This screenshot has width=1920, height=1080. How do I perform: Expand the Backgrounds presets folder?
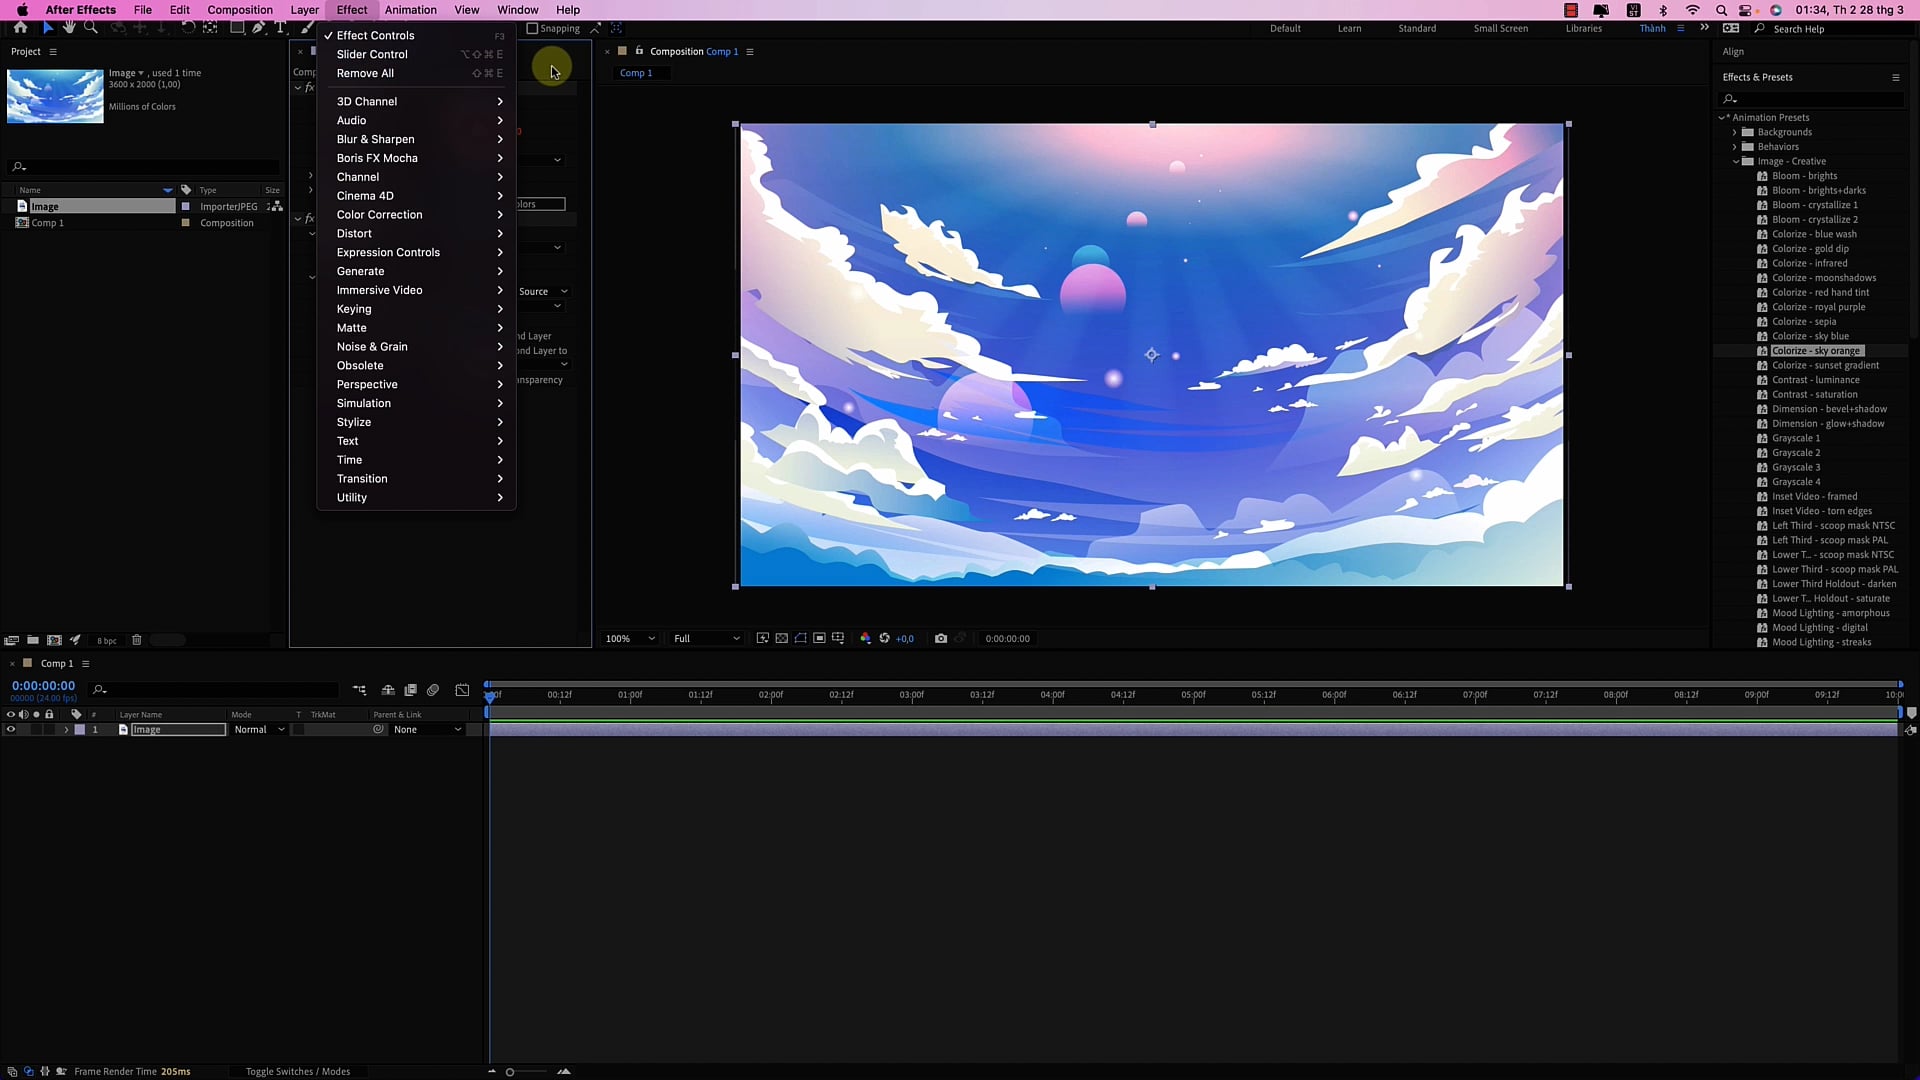(x=1735, y=132)
